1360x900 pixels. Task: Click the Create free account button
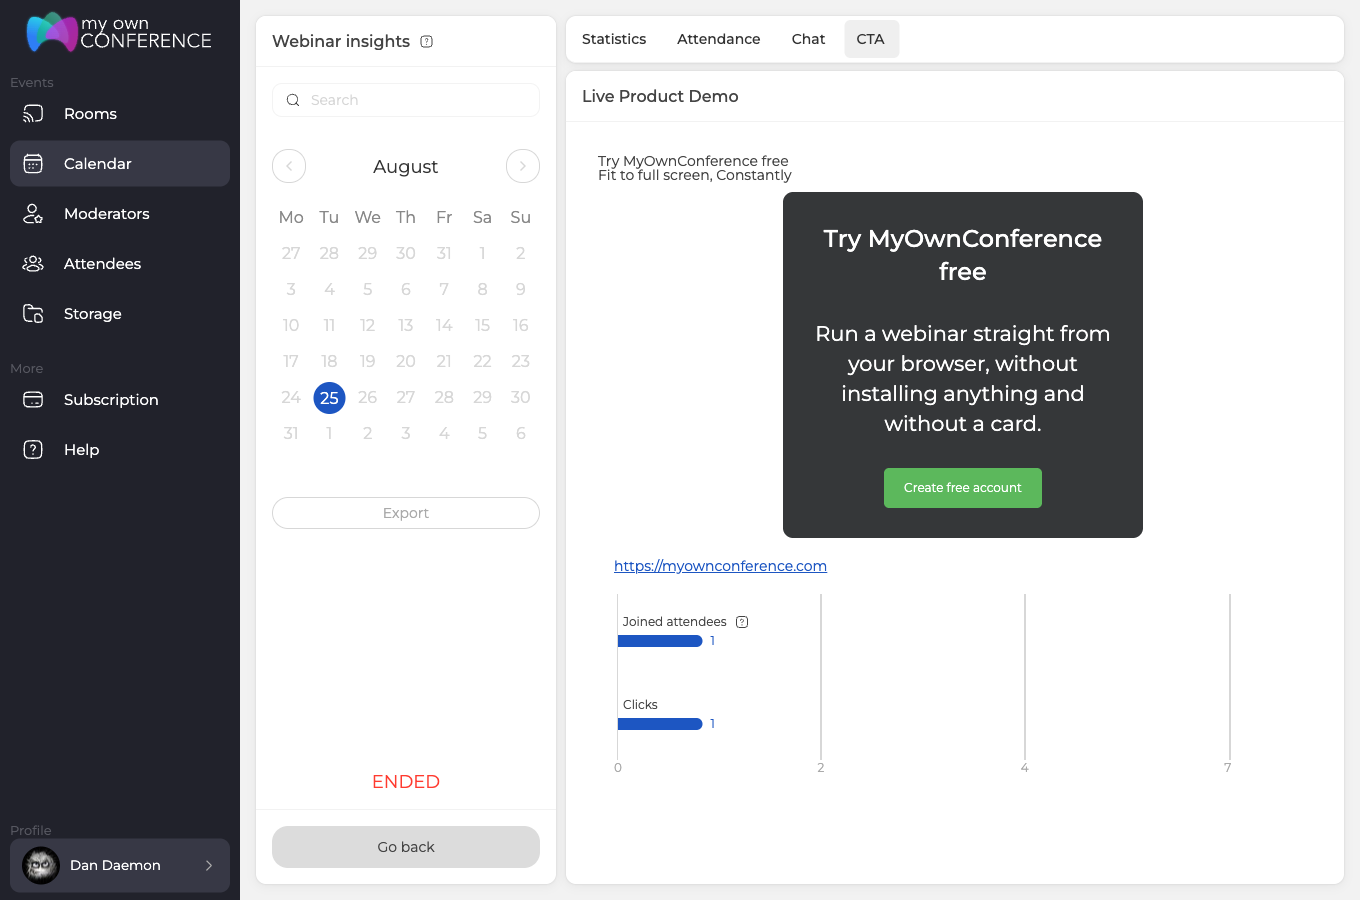pos(963,488)
